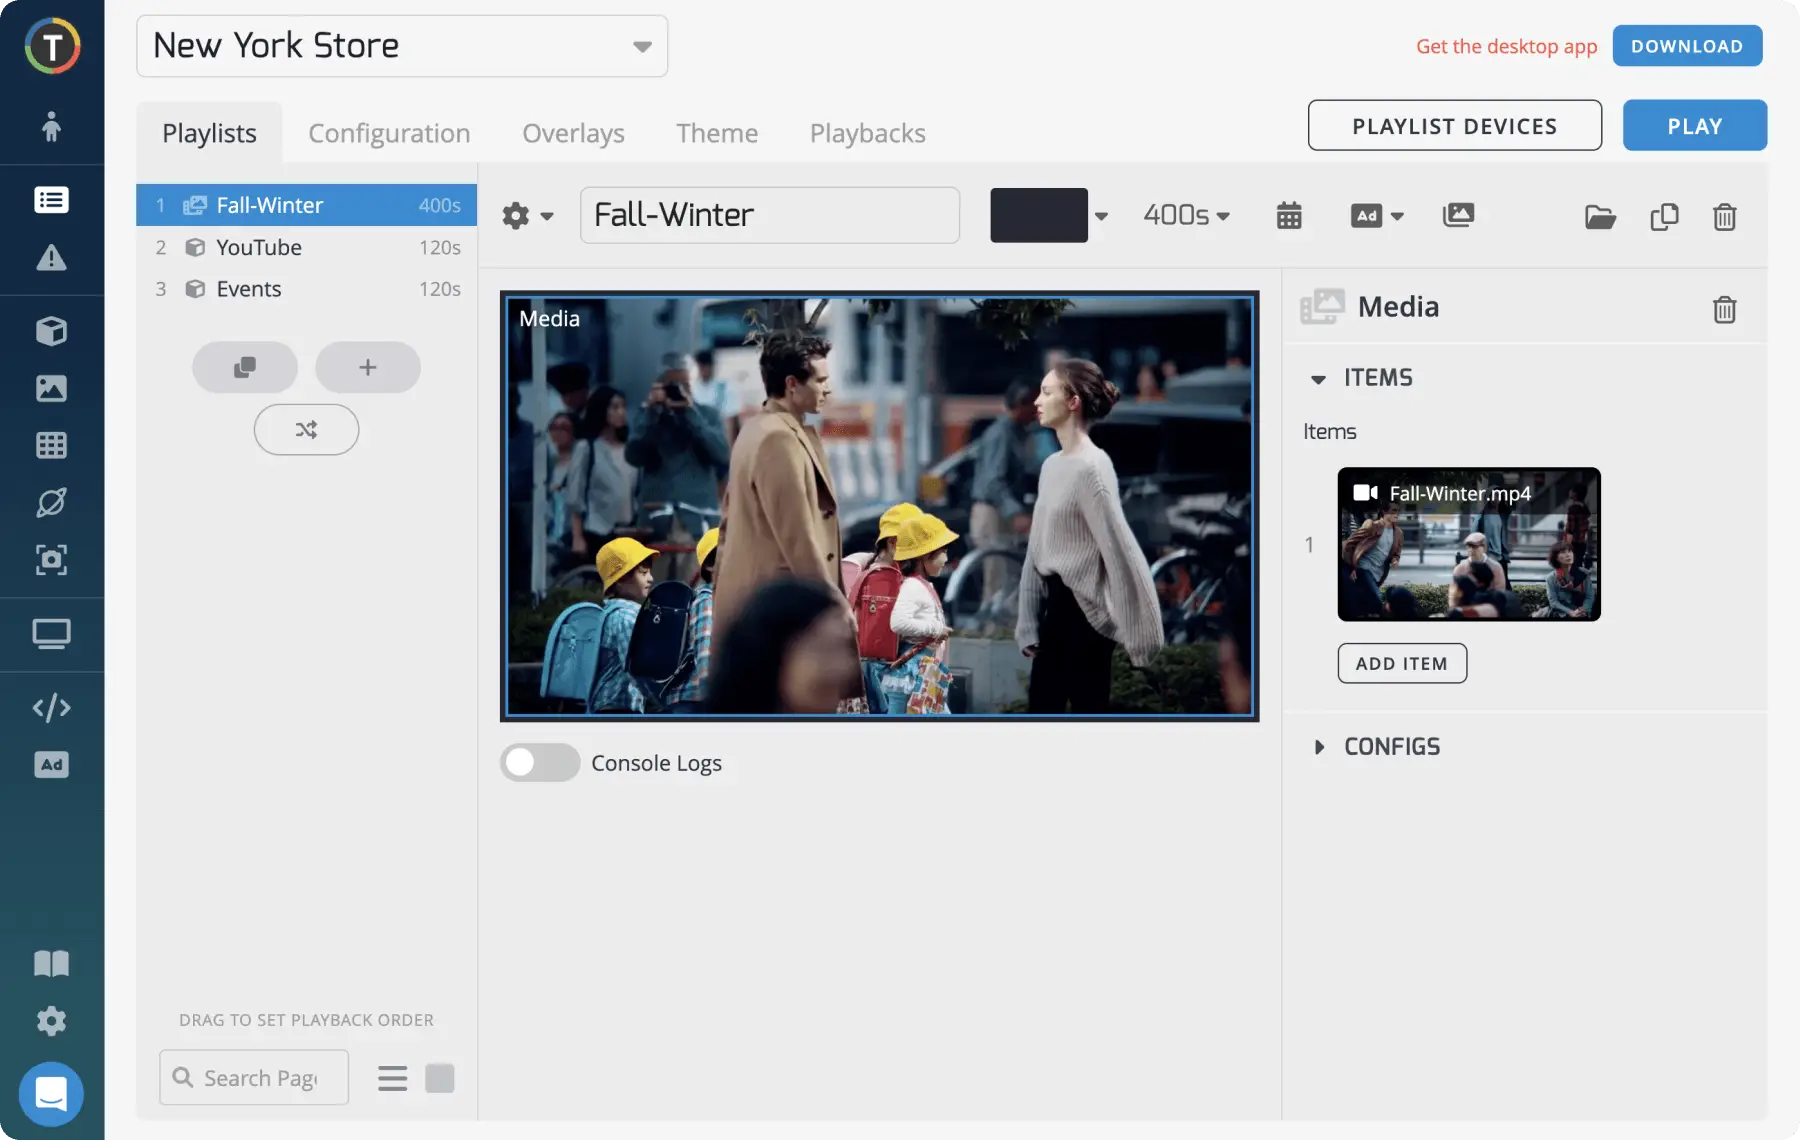The height and width of the screenshot is (1140, 1800).
Task: Open the chat support bubble icon
Action: (x=51, y=1093)
